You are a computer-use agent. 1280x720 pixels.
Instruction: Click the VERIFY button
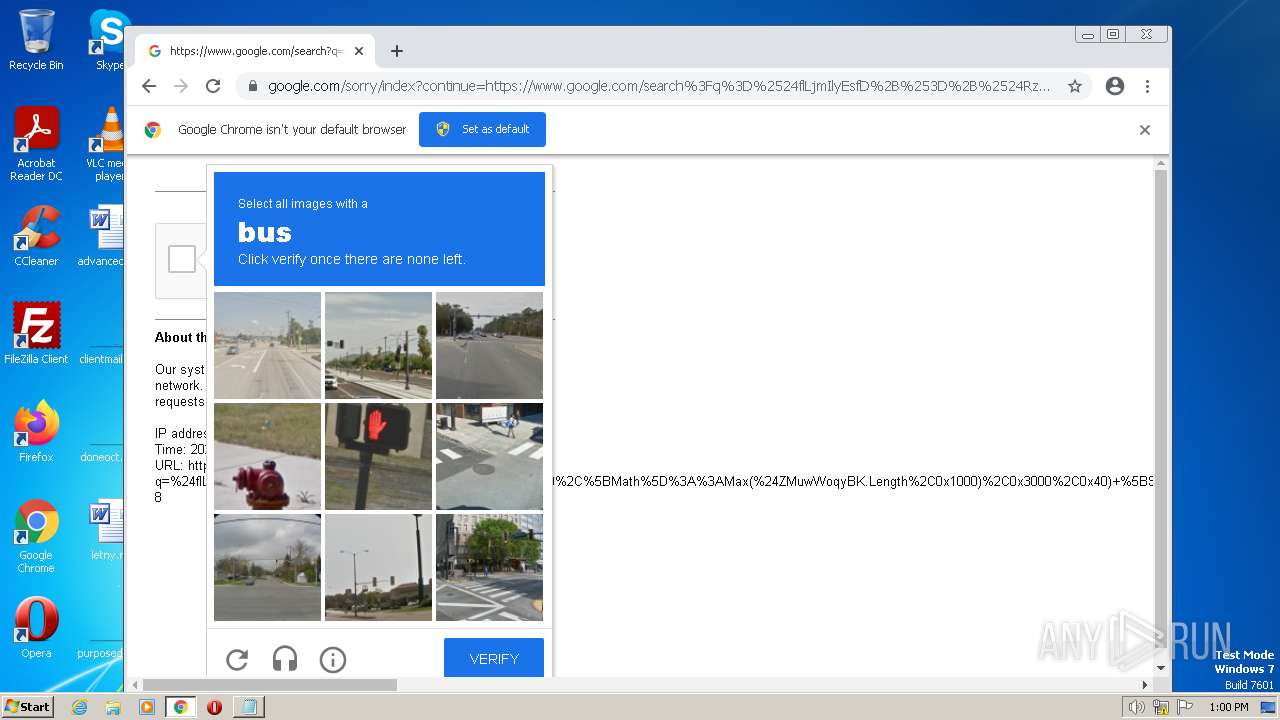click(494, 658)
